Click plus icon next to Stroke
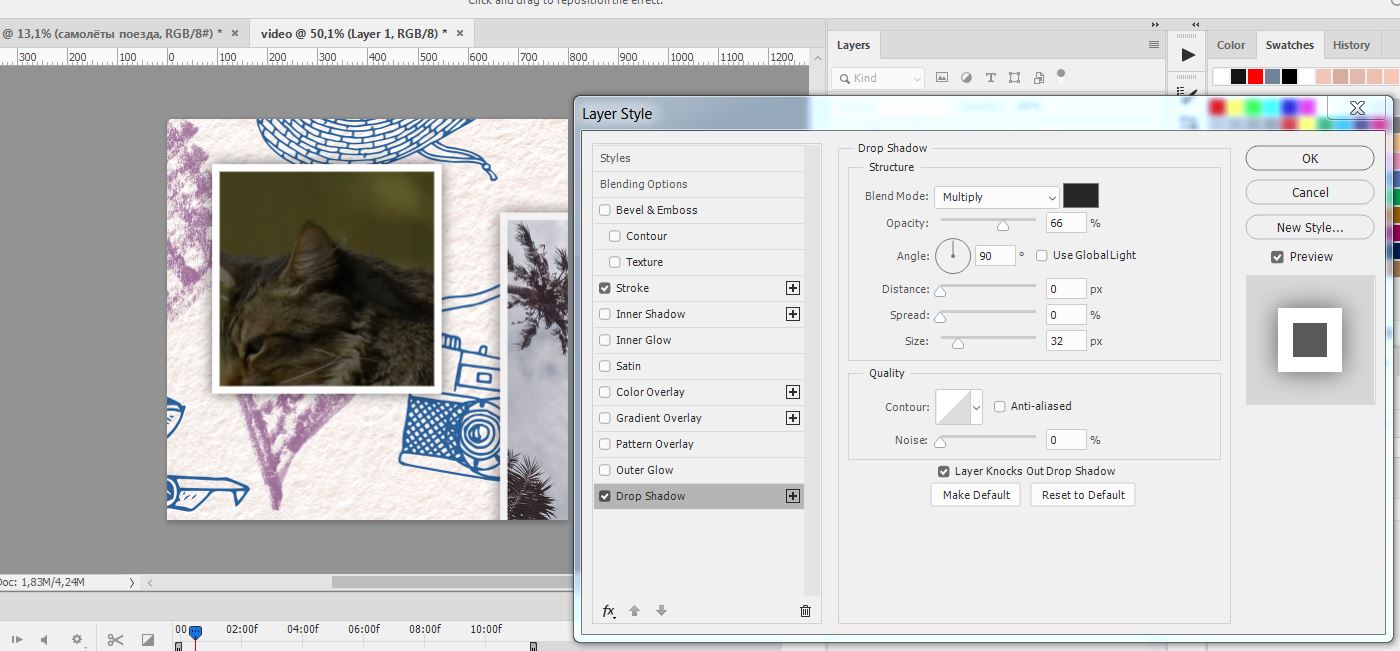Screen dimensions: 1400x651 [793, 288]
